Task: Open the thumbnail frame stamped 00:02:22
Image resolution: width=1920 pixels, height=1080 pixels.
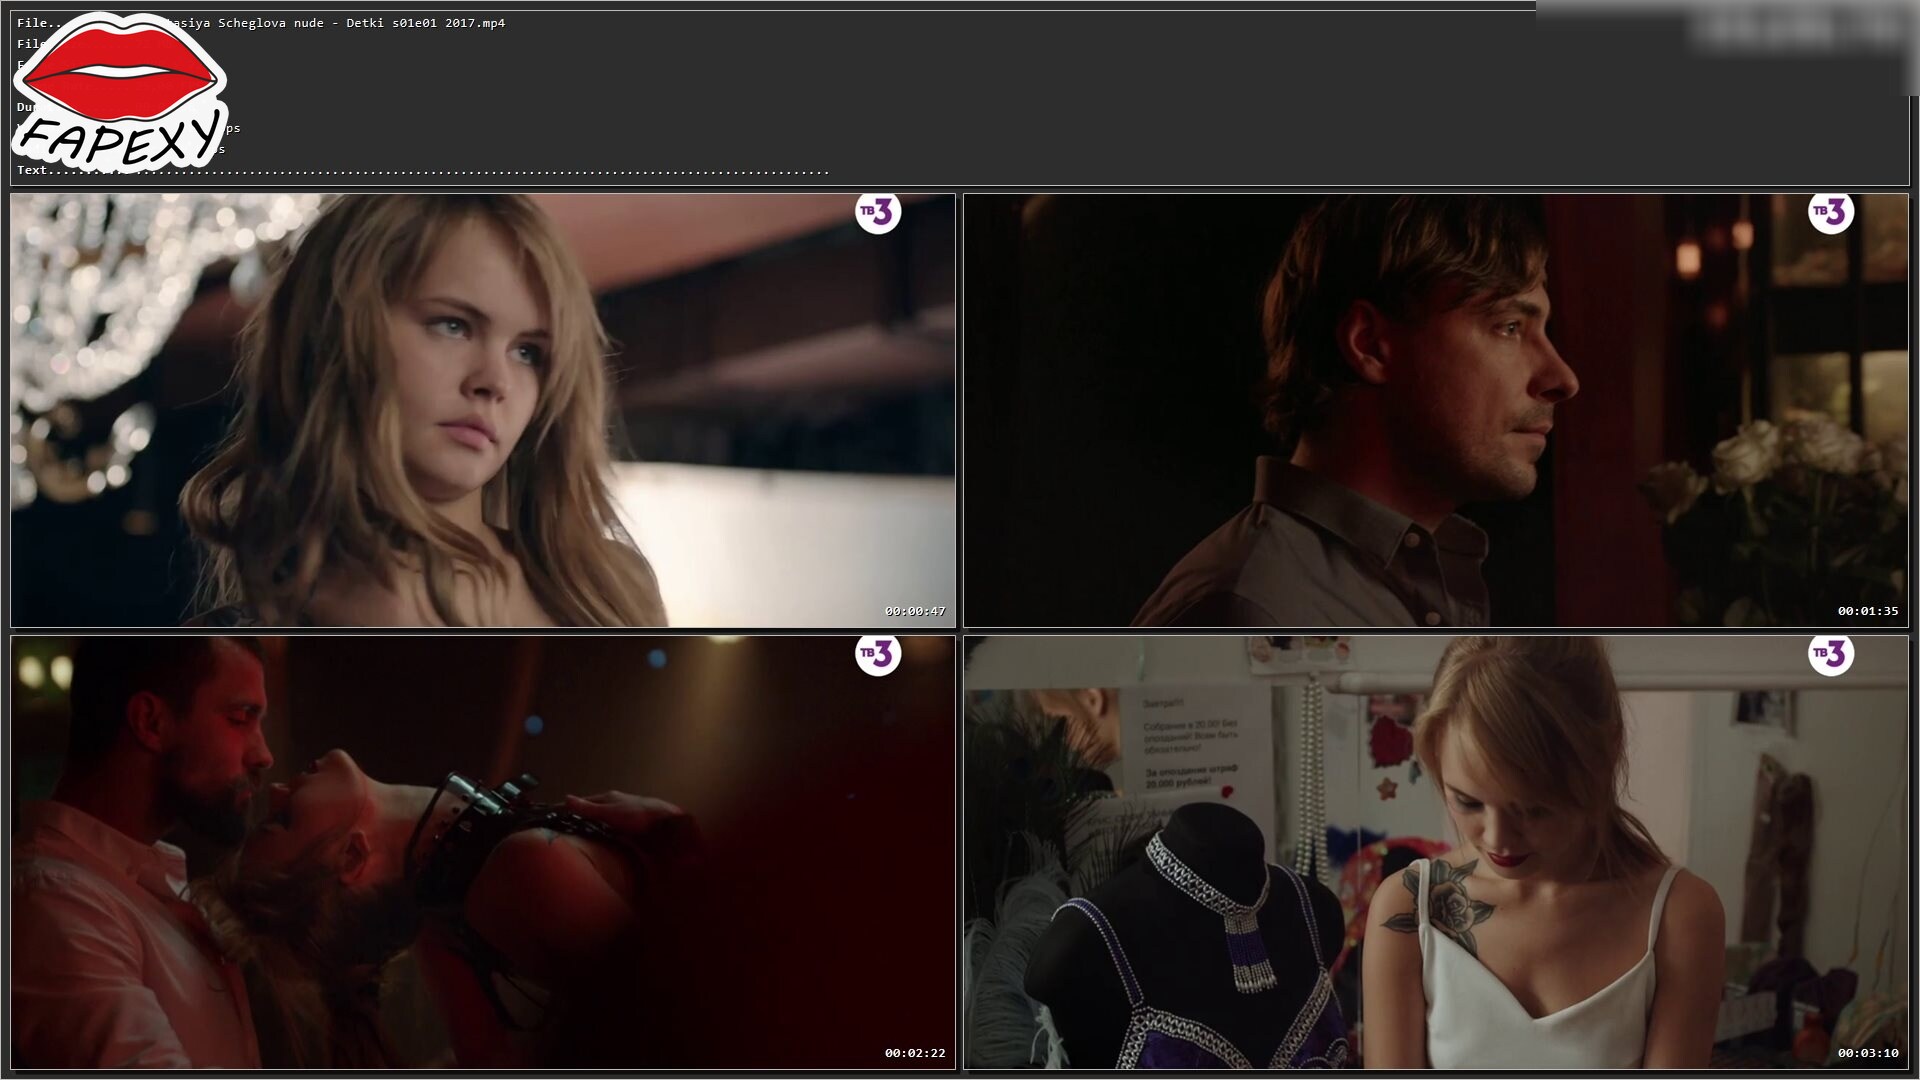Action: pos(483,853)
